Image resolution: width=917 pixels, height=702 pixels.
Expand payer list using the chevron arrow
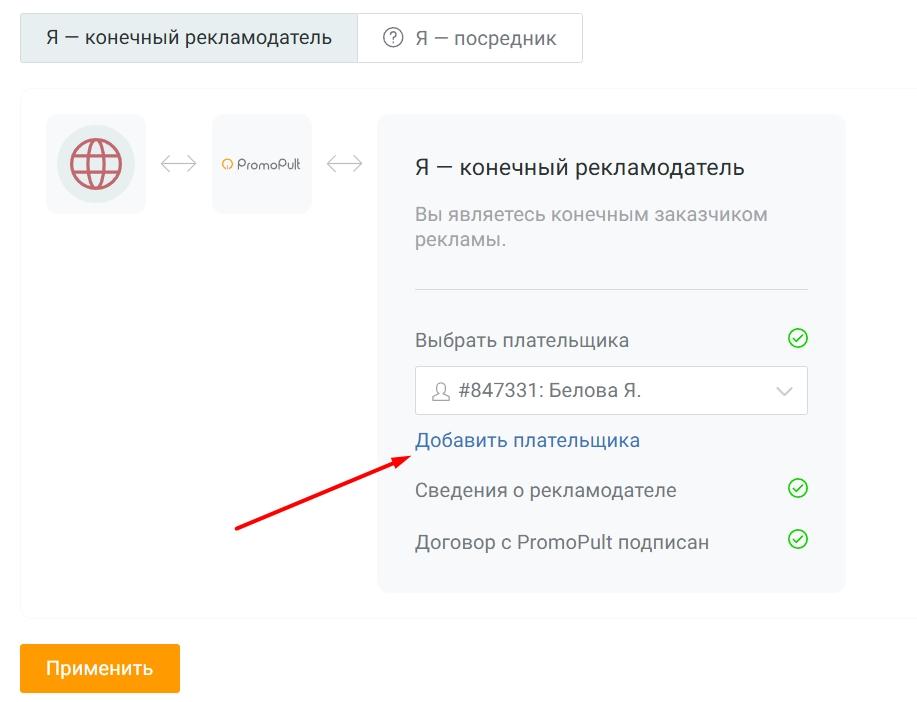tap(784, 391)
